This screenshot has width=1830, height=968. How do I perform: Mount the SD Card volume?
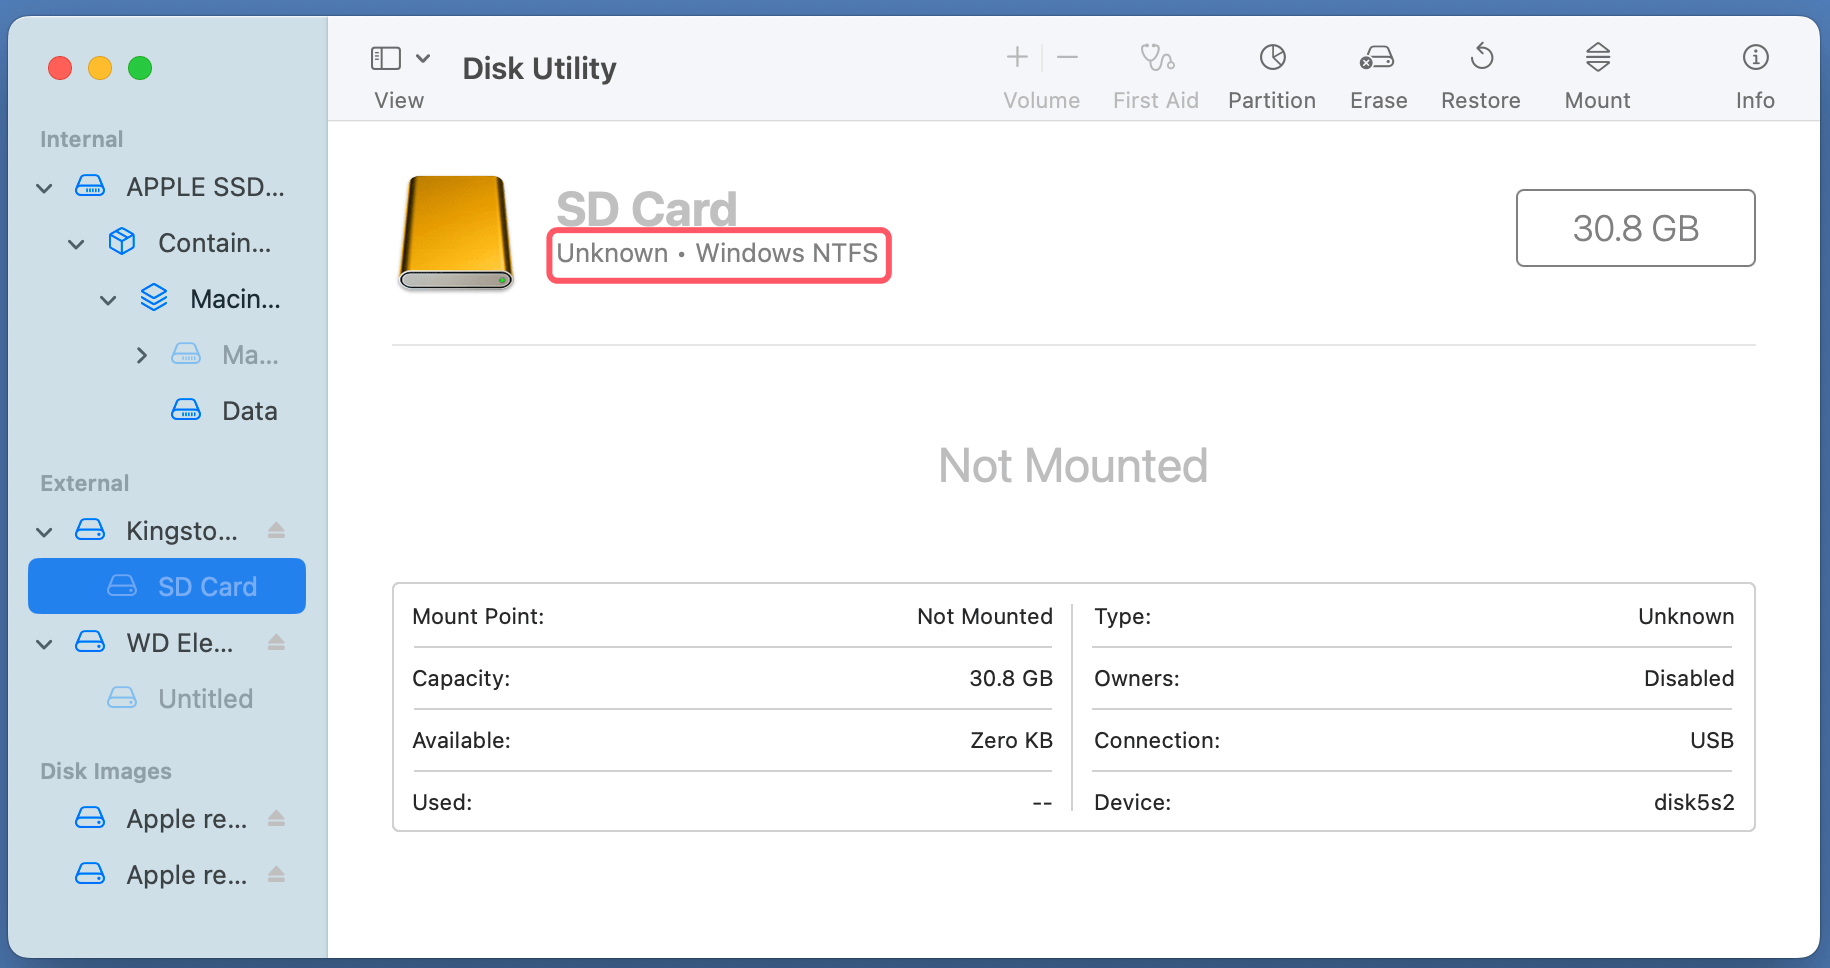pyautogui.click(x=1596, y=70)
